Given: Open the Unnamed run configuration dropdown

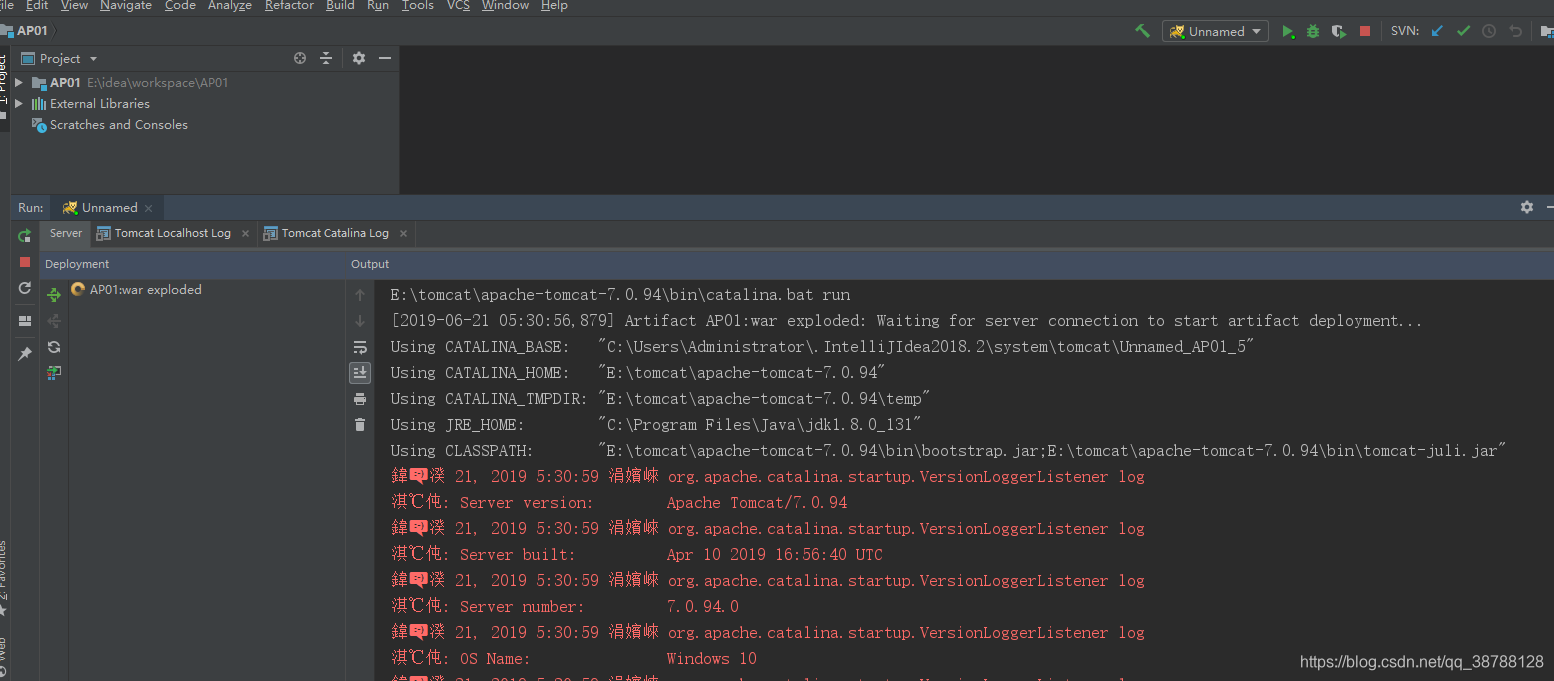Looking at the screenshot, I should (x=1215, y=31).
